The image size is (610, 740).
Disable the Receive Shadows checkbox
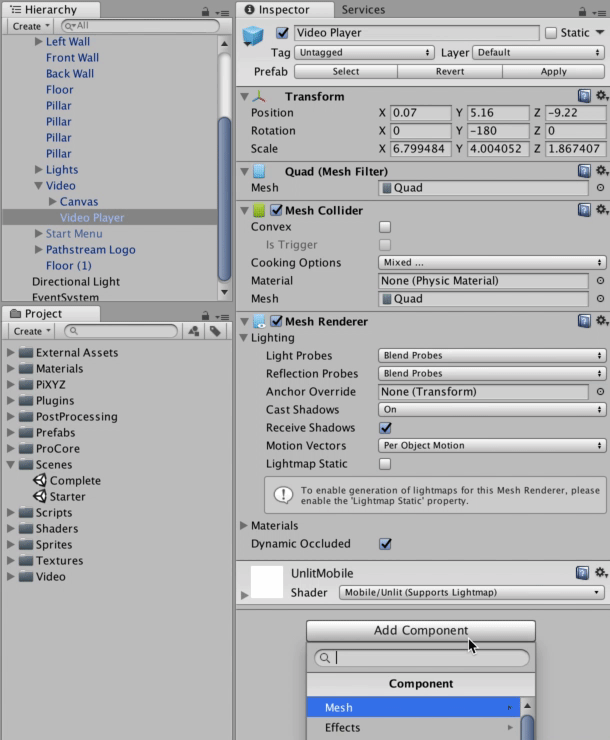(x=385, y=428)
